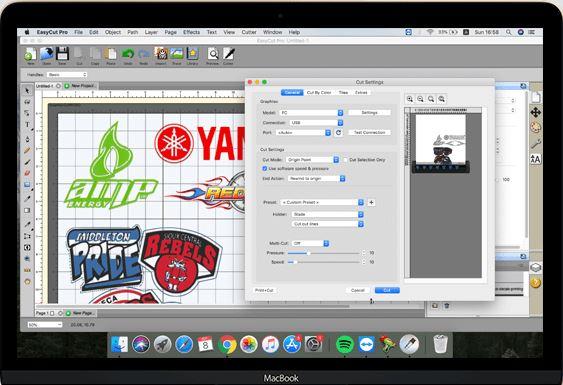This screenshot has width=563, height=385.
Task: Click the Speed slider
Action: click(324, 262)
